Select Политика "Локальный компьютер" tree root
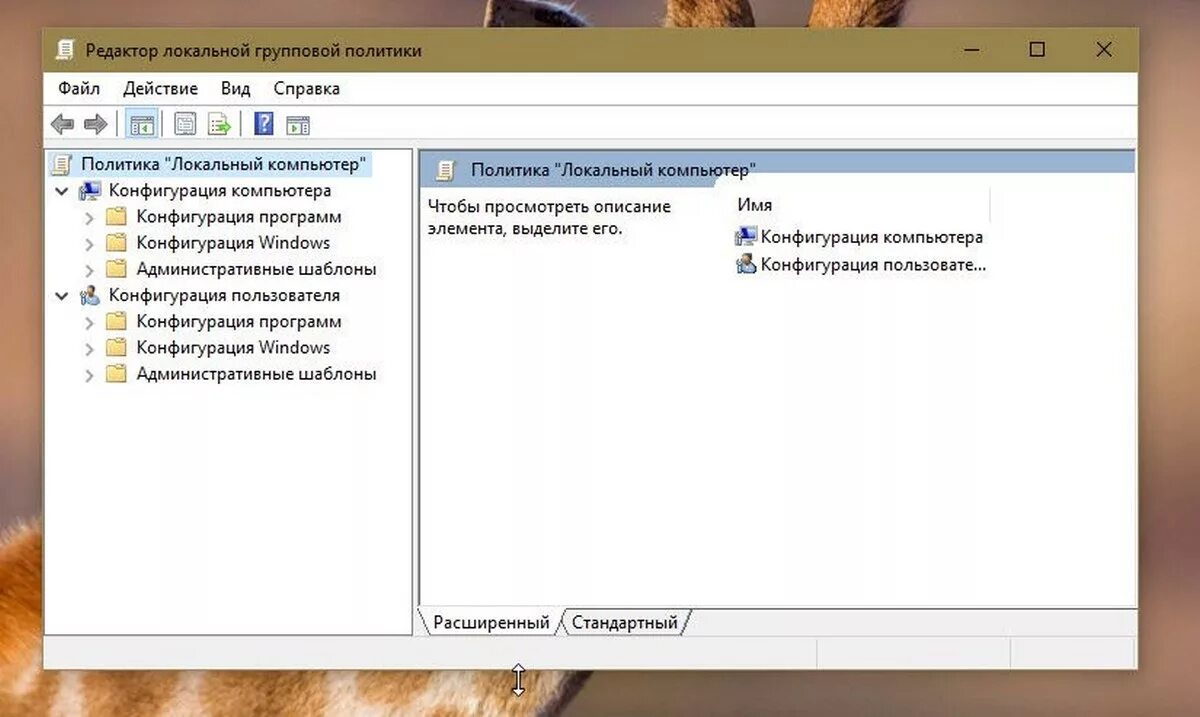Screen dimensions: 1200x717 point(224,164)
